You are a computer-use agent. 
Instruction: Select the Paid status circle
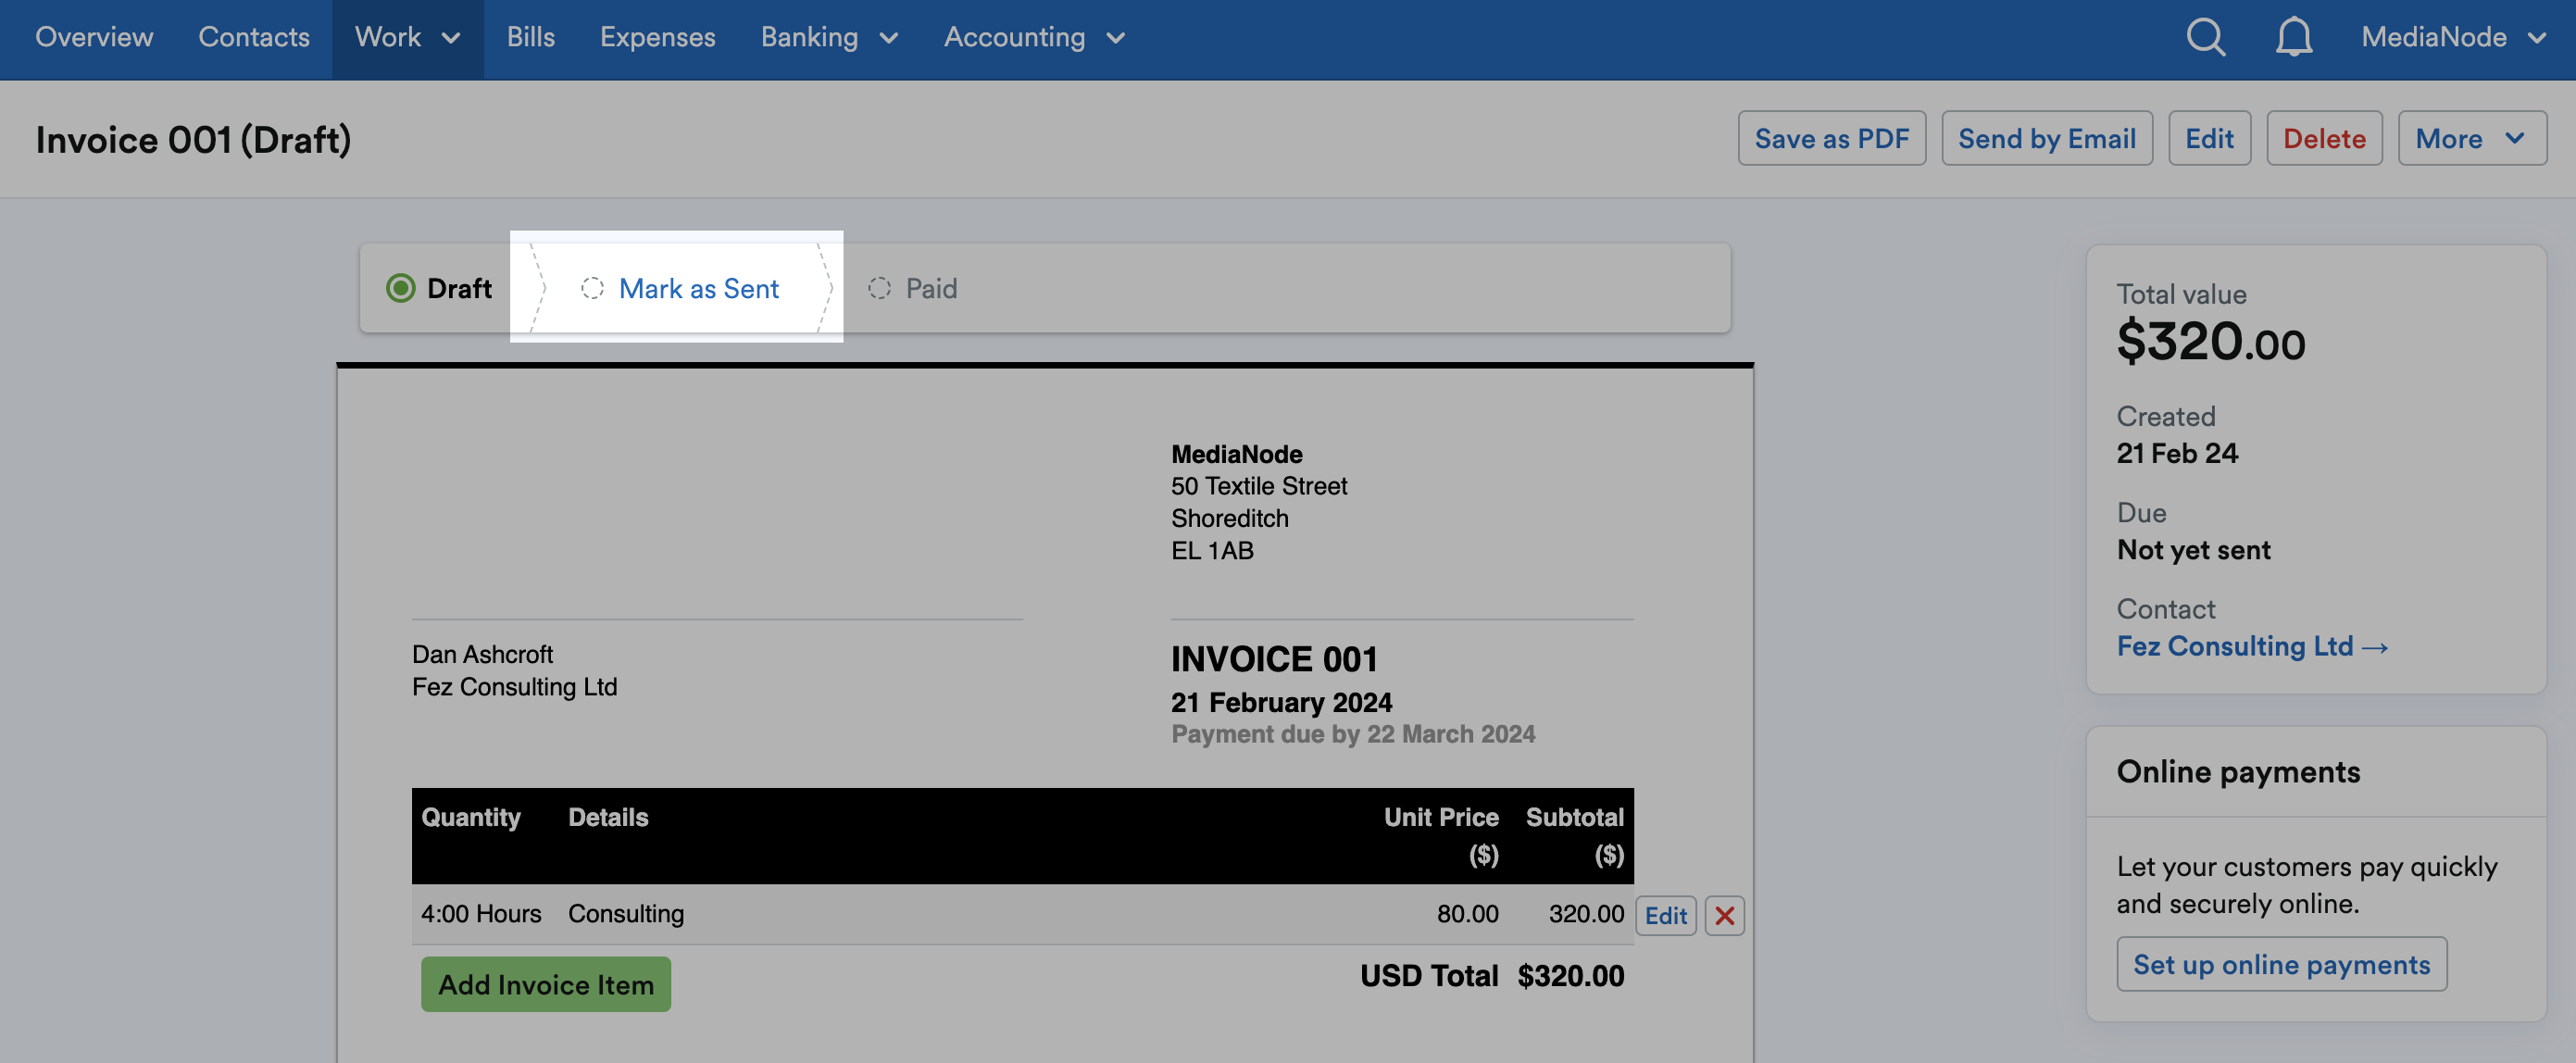[879, 288]
